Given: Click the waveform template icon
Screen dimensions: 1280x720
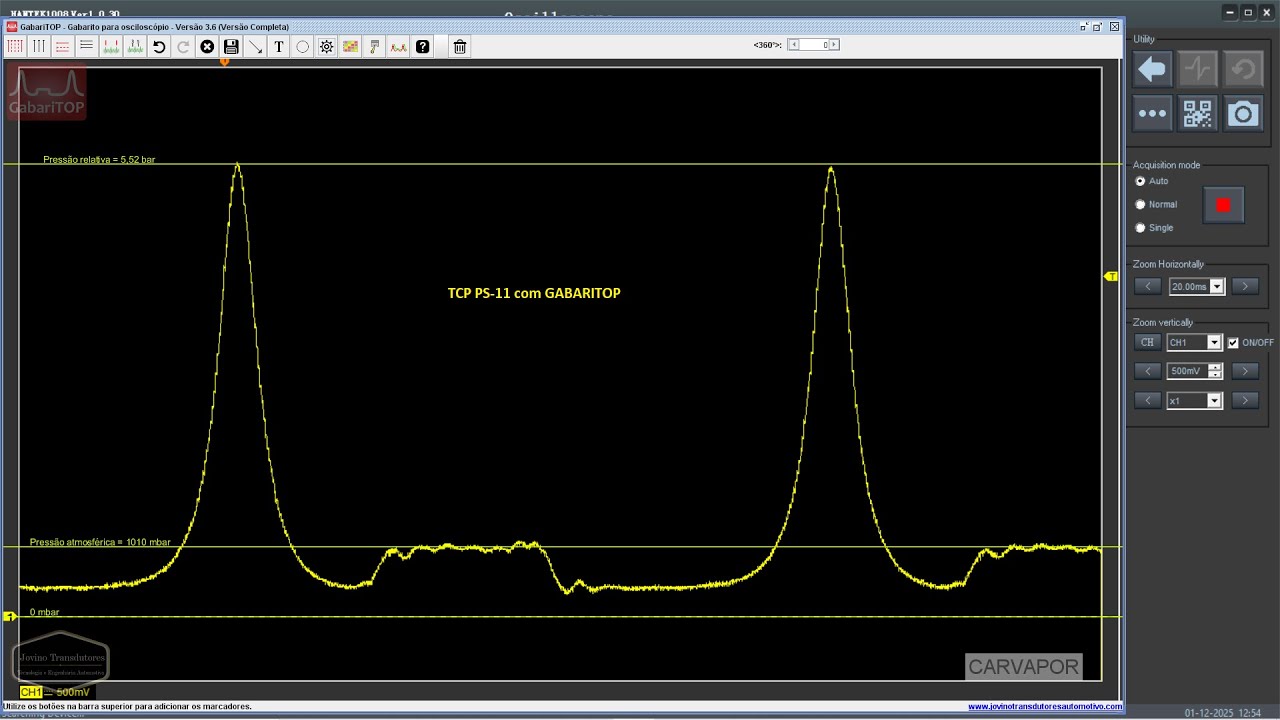Looking at the screenshot, I should pos(399,46).
